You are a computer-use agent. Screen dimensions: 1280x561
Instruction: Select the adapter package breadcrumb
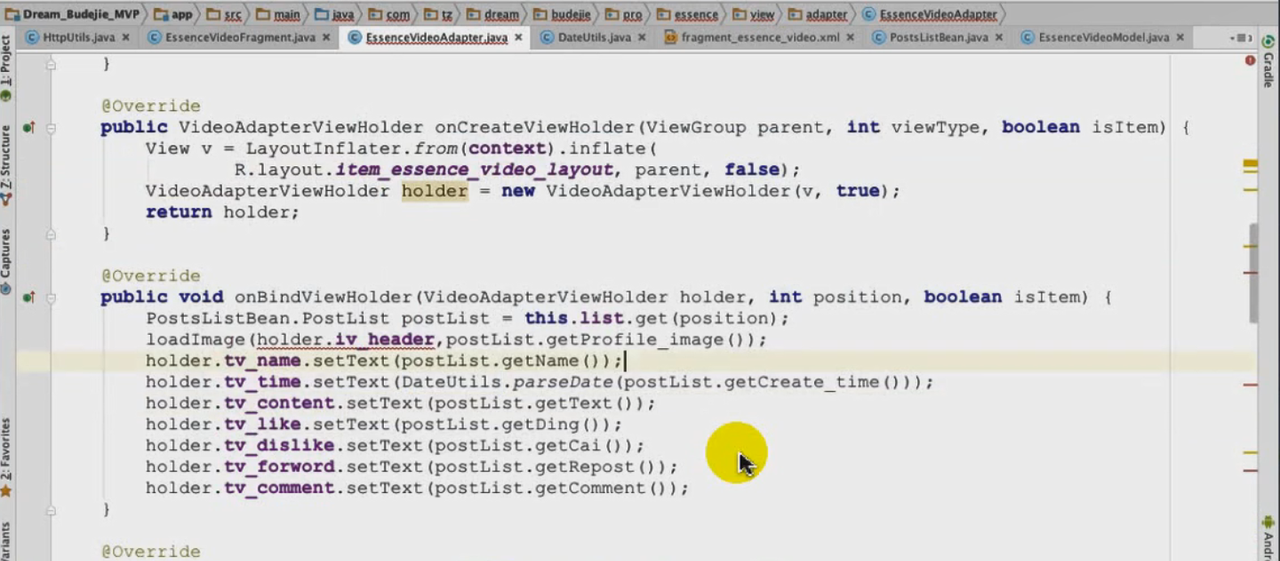coord(819,14)
